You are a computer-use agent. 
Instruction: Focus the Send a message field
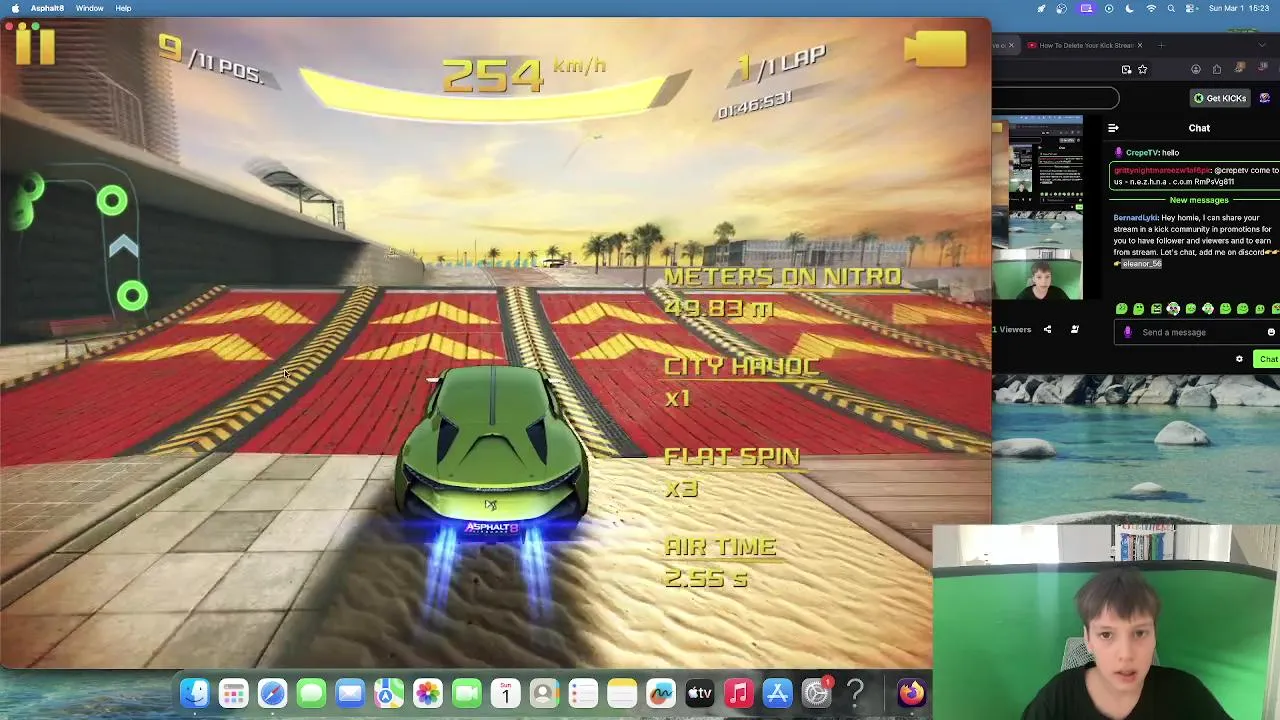coord(1196,332)
